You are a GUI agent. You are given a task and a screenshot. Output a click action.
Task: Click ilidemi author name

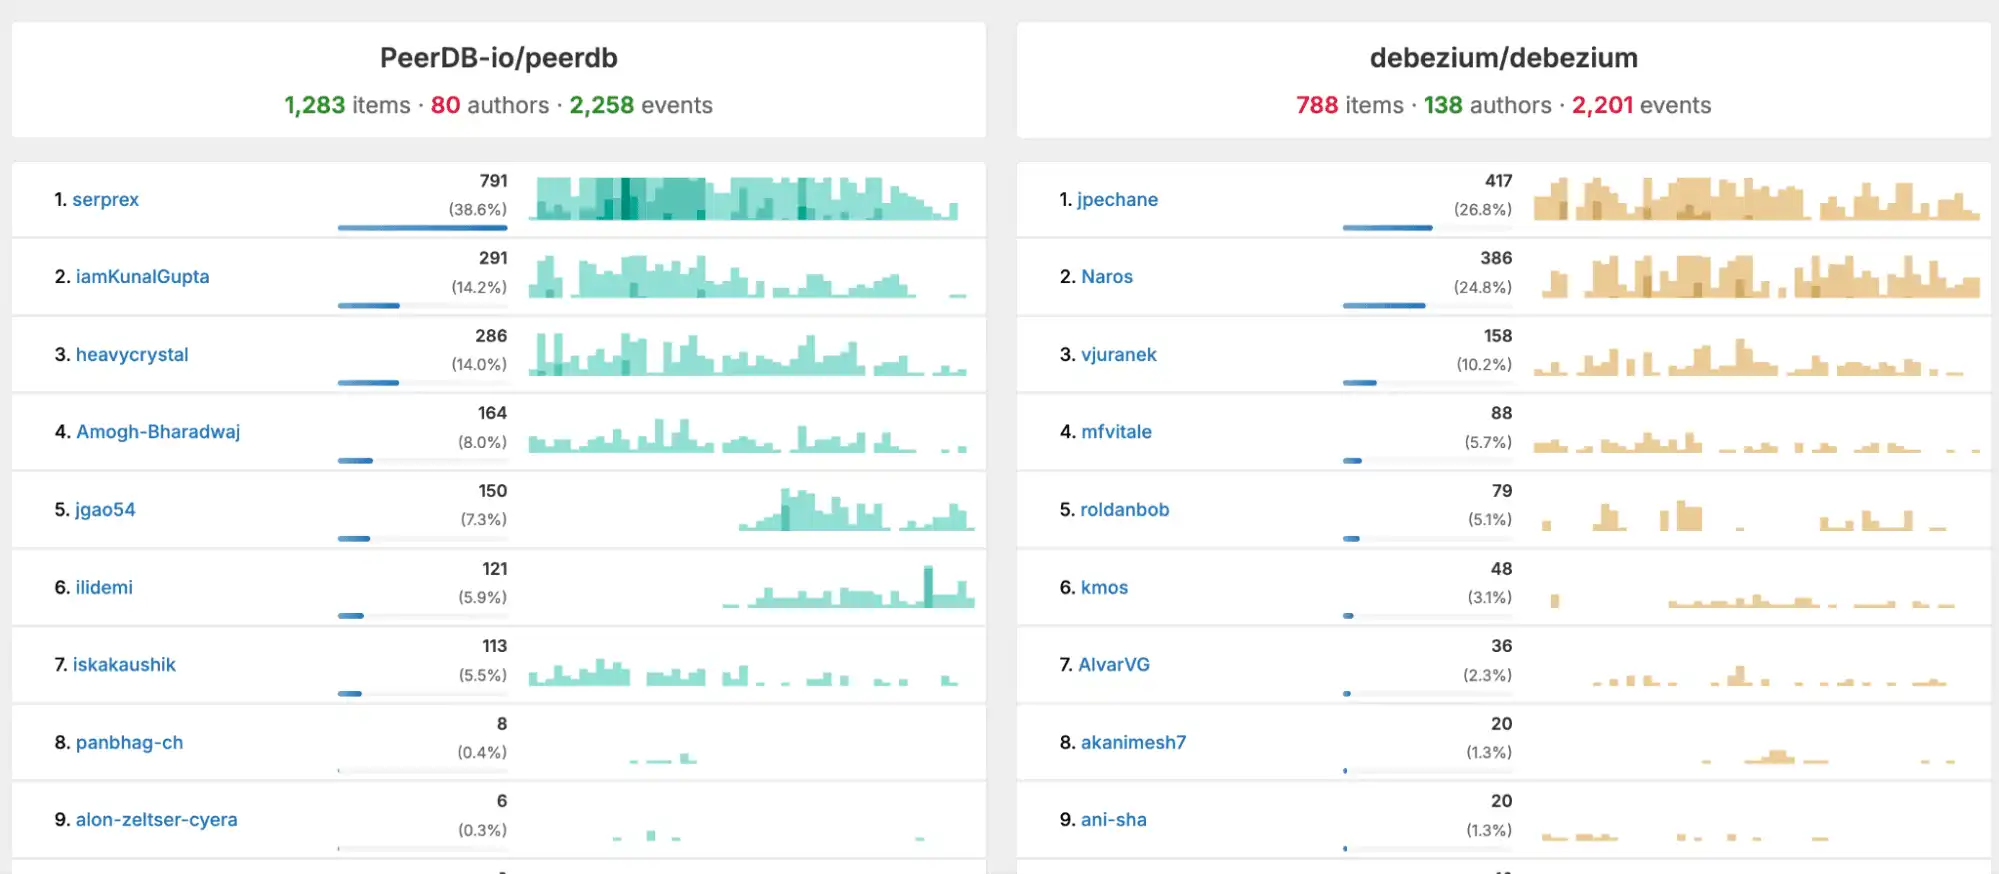point(103,588)
